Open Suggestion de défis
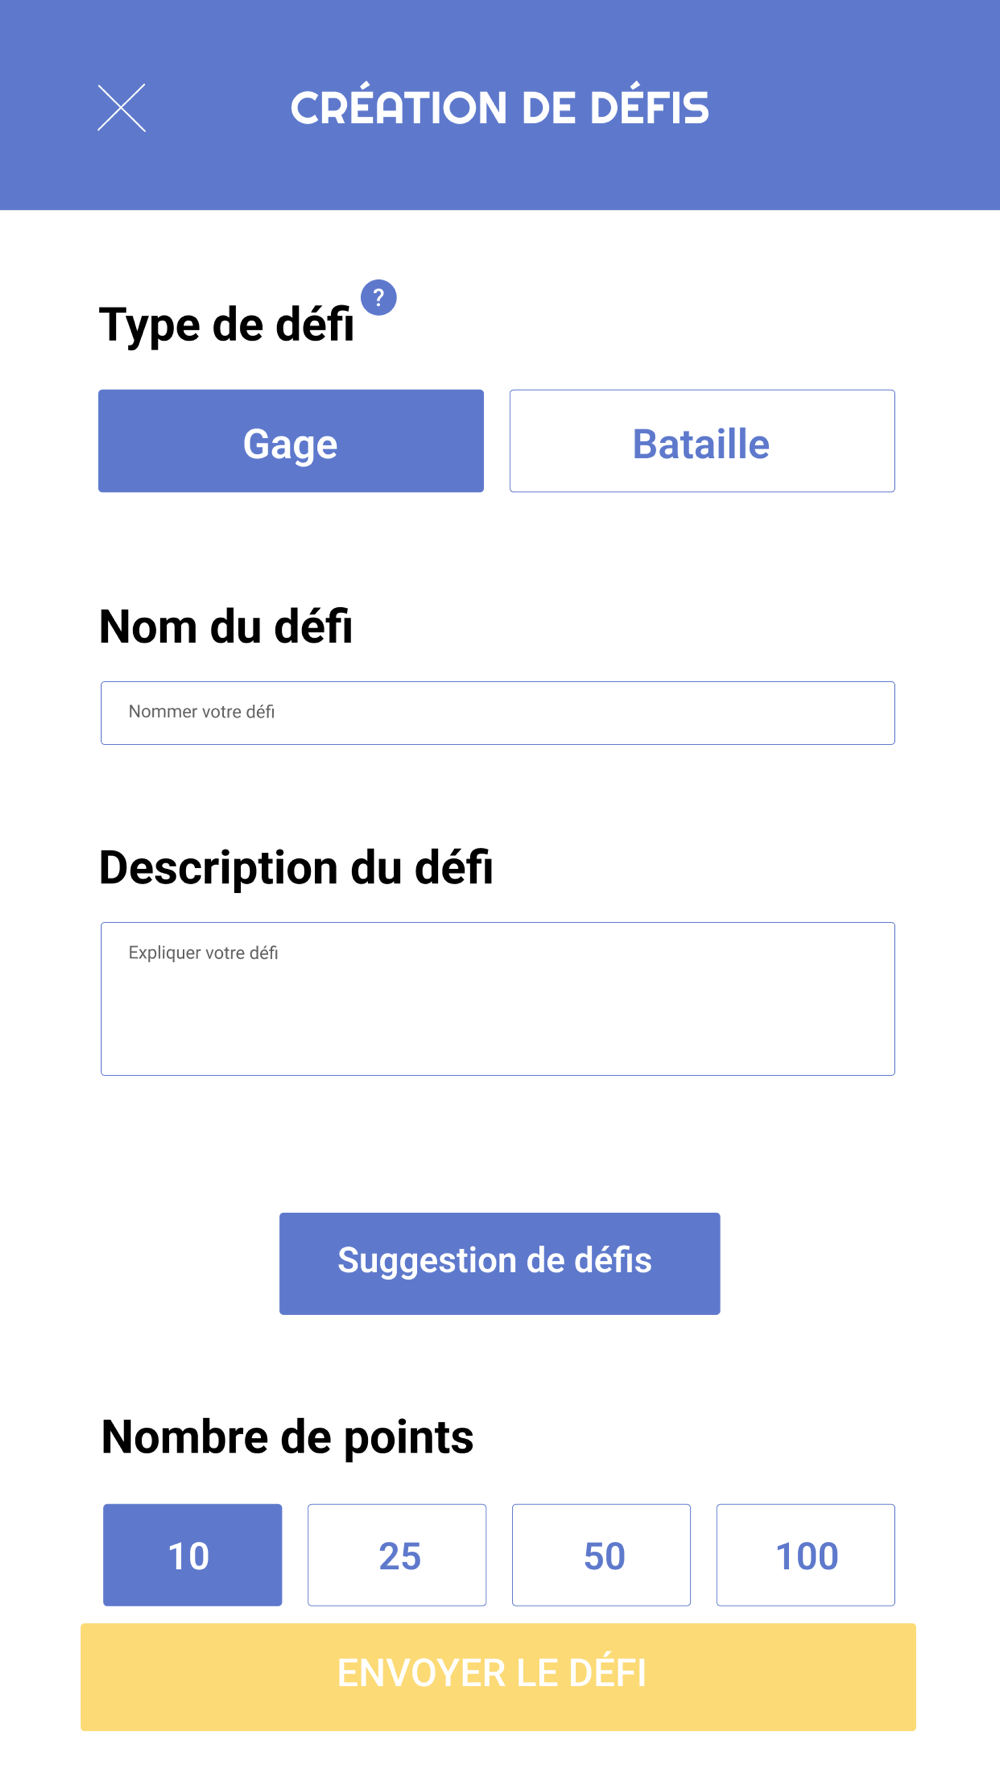 pos(500,1264)
